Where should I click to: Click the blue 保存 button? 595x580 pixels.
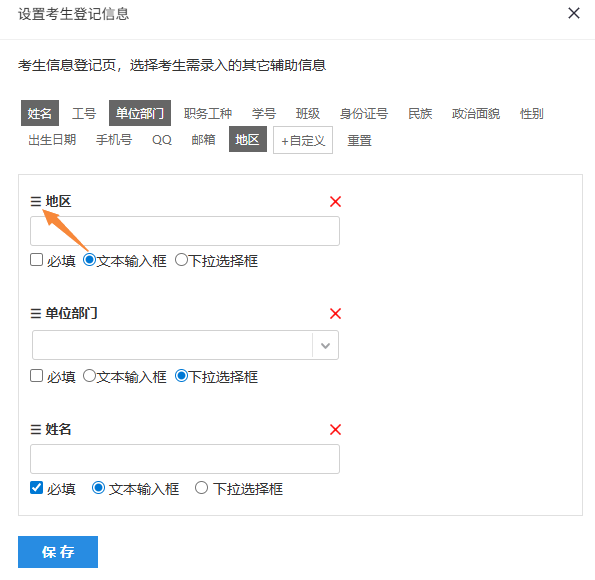(58, 552)
